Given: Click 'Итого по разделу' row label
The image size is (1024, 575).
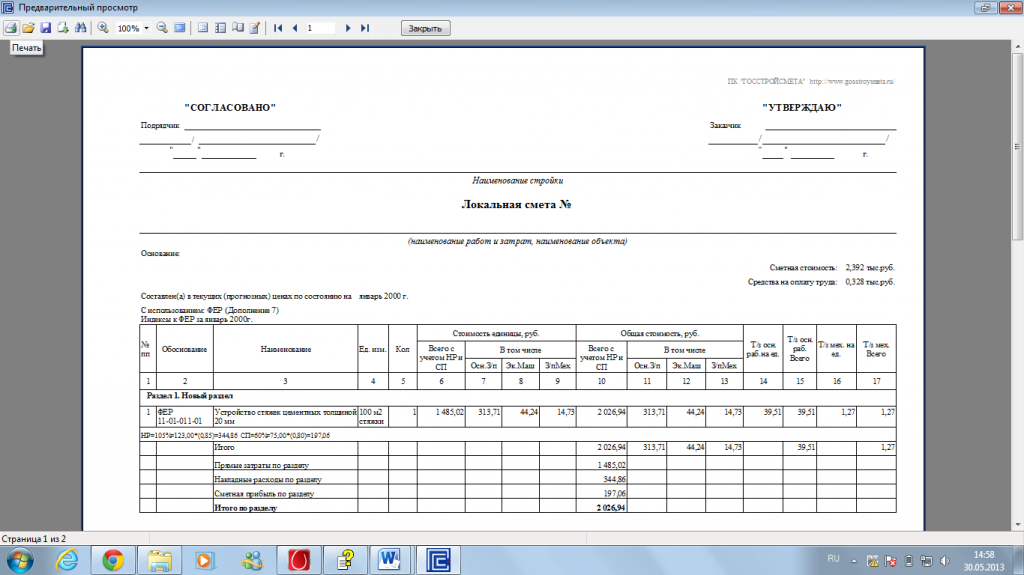Looking at the screenshot, I should click(246, 508).
